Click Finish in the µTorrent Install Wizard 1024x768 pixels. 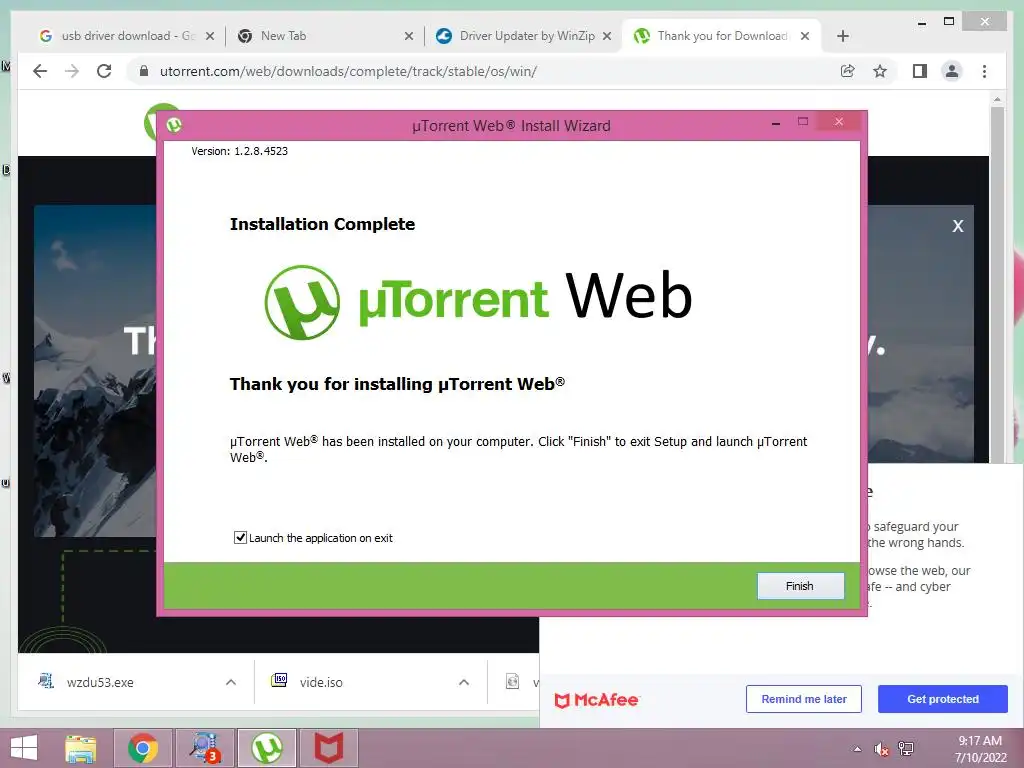click(800, 586)
